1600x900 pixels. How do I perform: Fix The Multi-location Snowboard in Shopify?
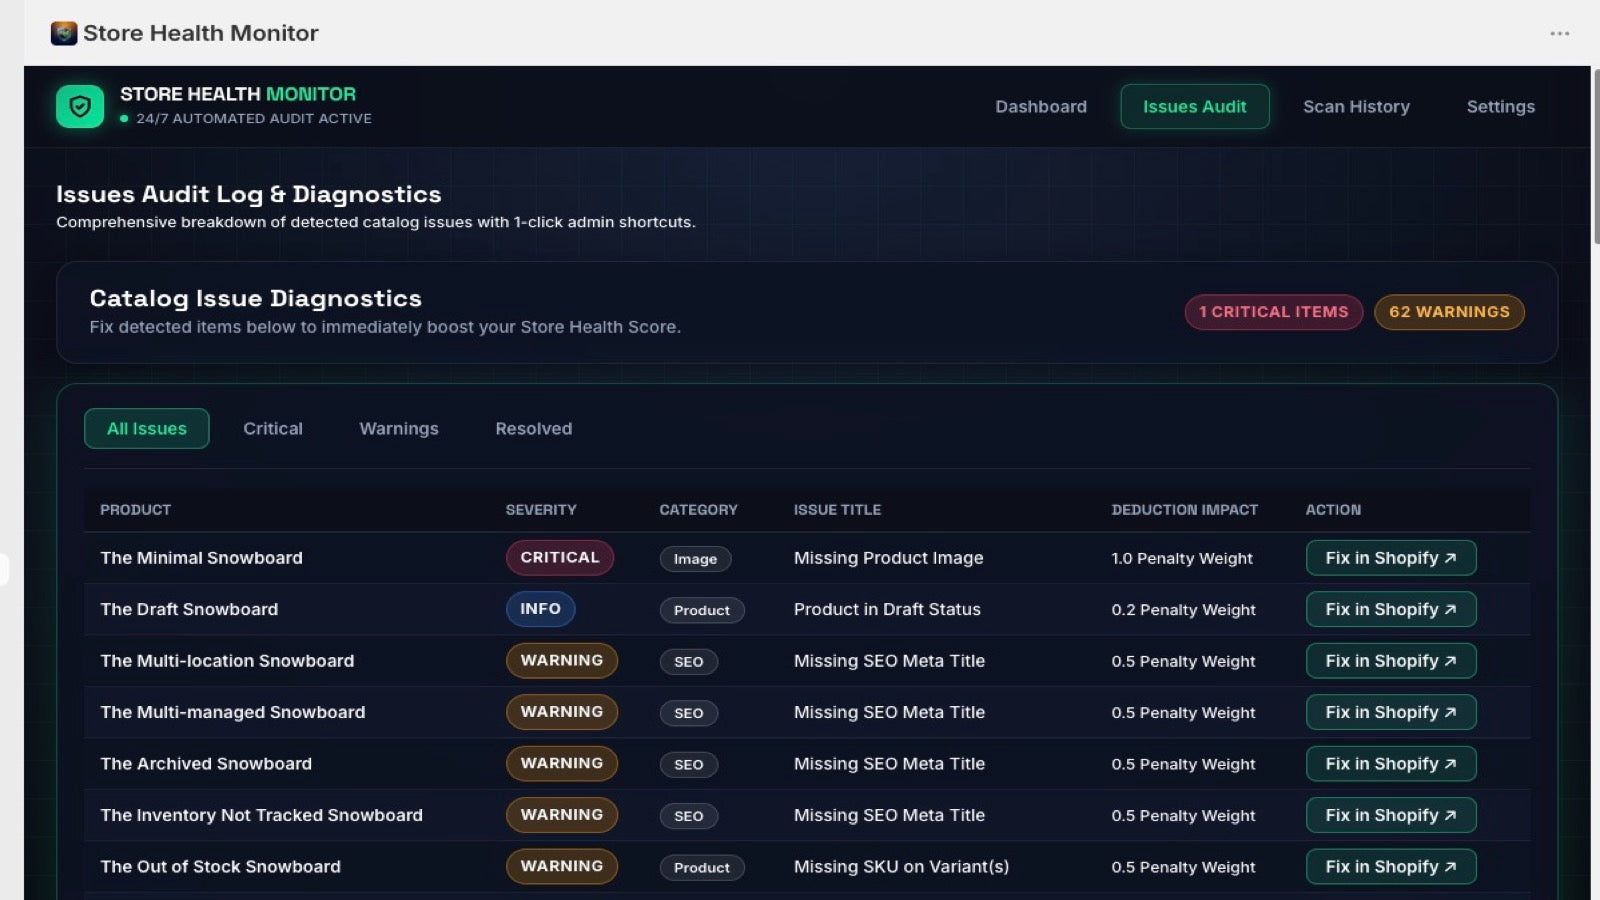click(1391, 661)
